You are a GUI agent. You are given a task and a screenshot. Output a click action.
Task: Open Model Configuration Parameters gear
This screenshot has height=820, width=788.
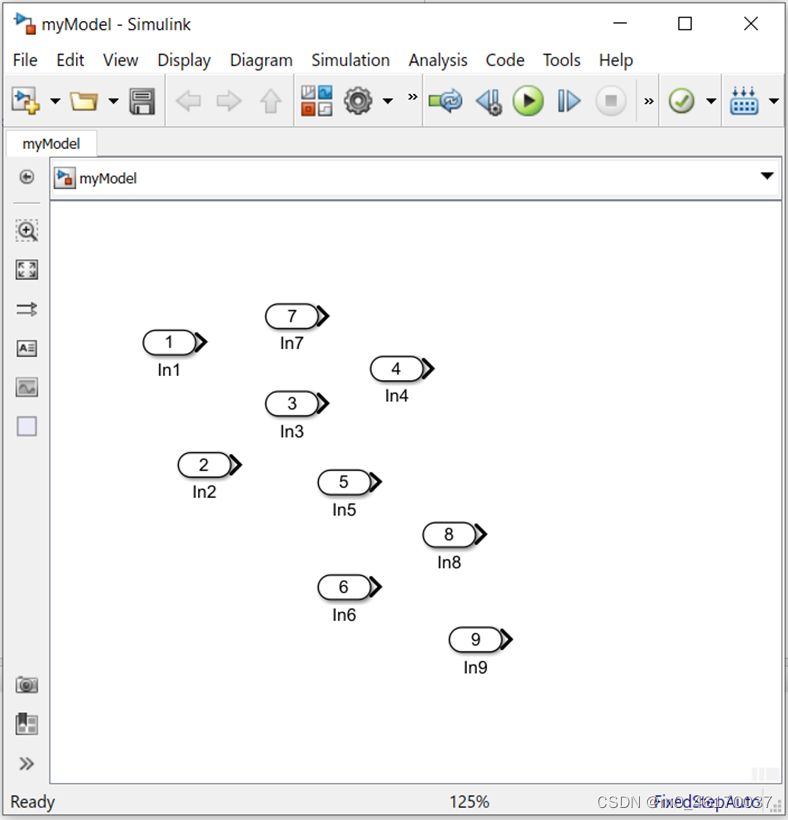[358, 101]
